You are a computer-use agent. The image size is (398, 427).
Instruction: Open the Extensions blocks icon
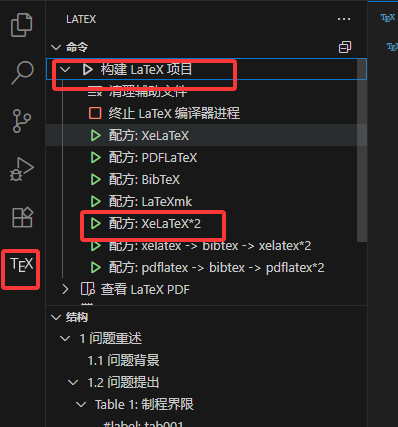click(x=22, y=217)
